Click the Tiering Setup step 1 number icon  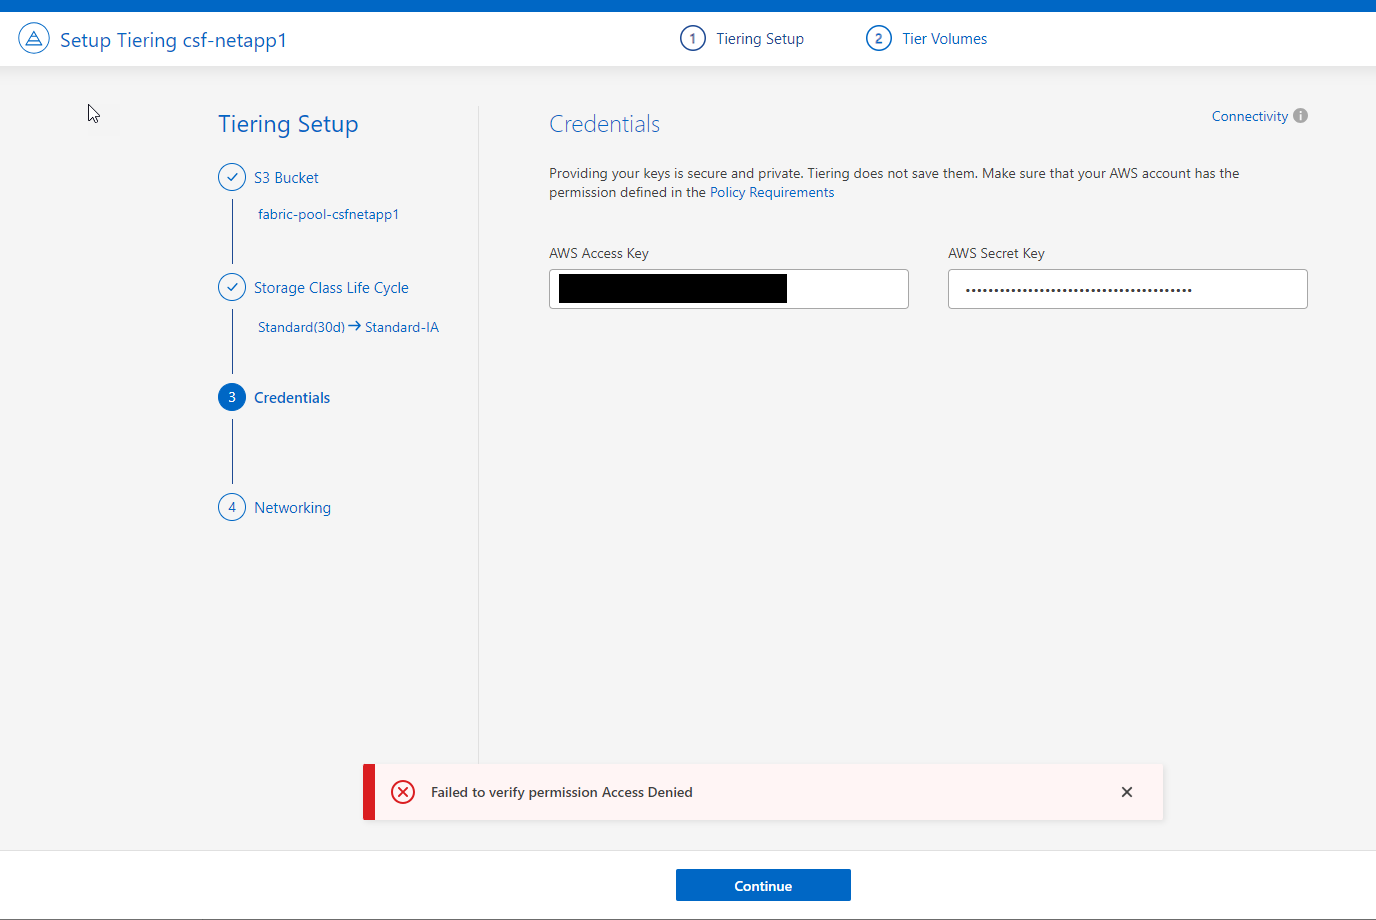692,39
